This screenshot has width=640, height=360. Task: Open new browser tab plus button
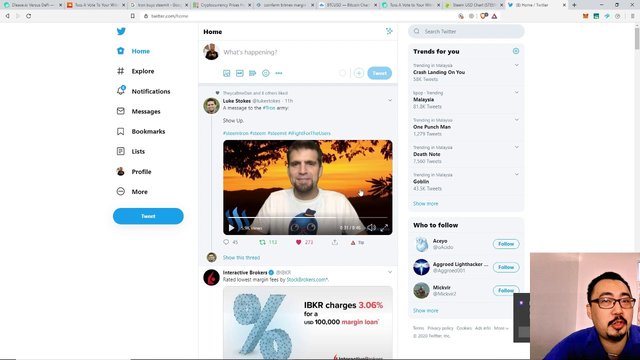coord(574,5)
